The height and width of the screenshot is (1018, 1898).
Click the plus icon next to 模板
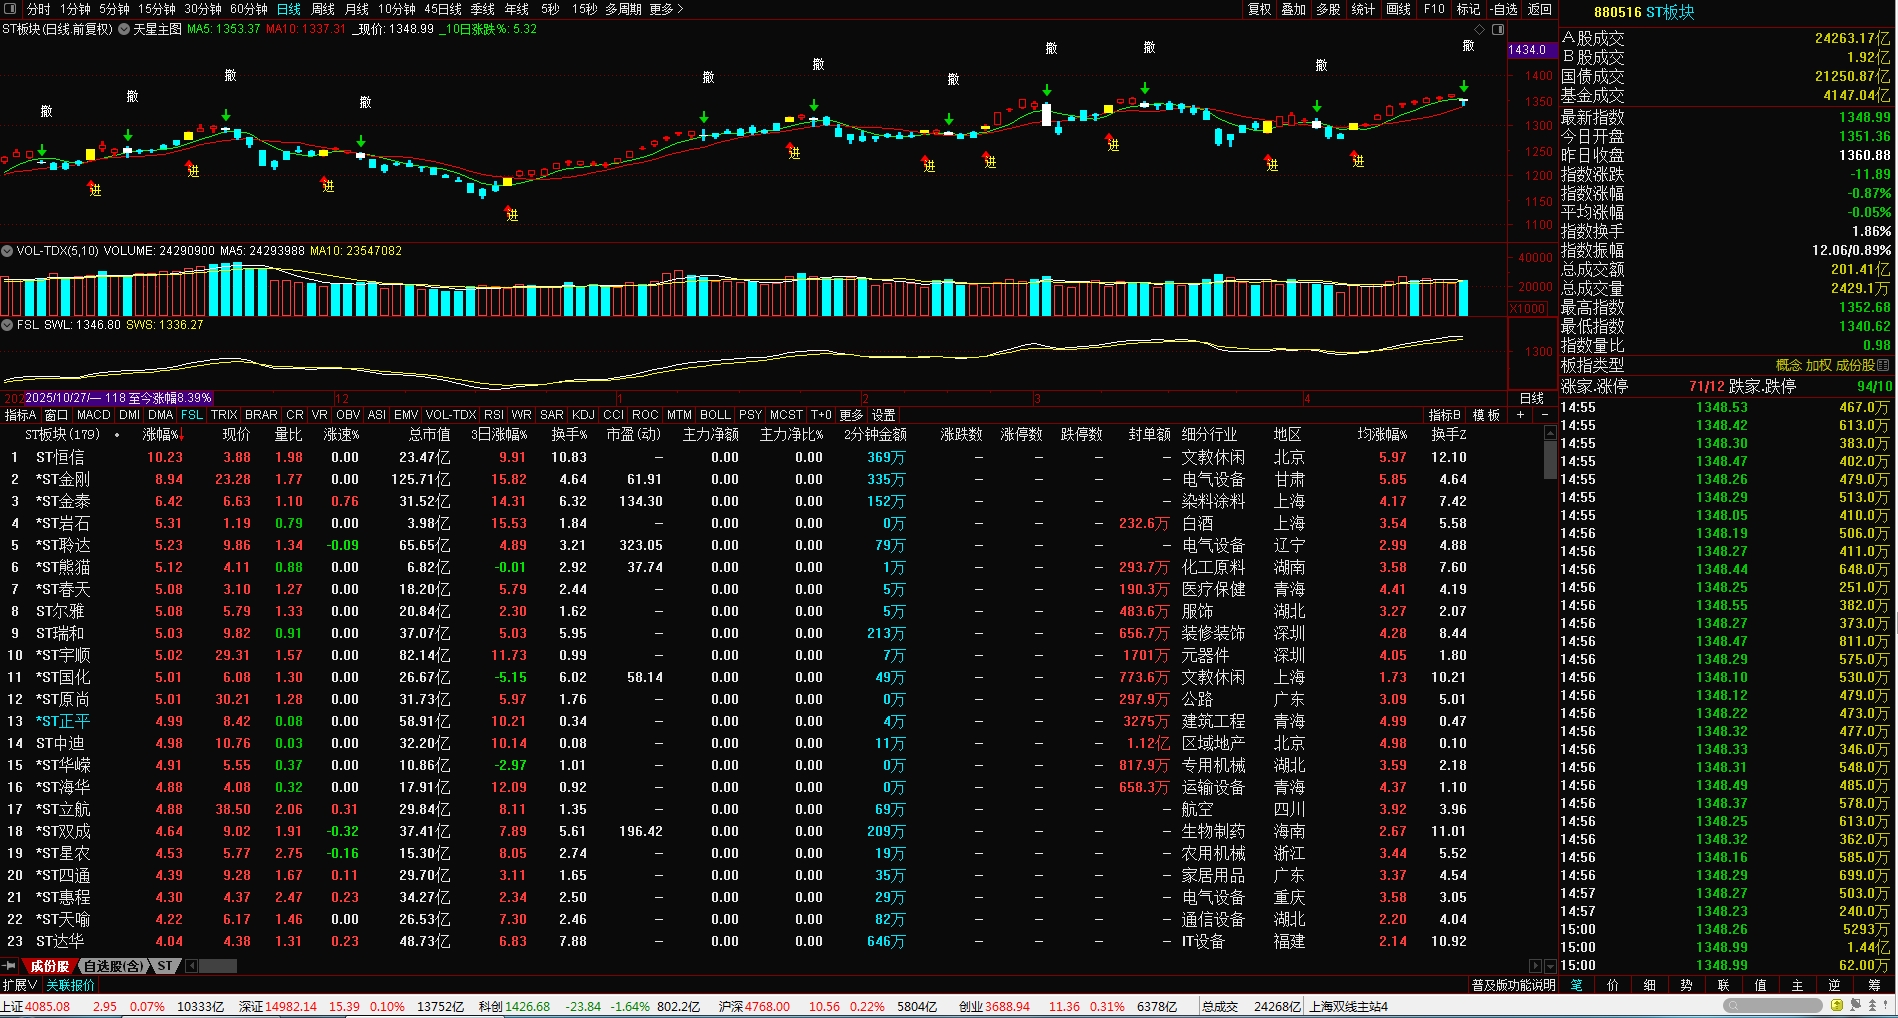coord(1520,415)
